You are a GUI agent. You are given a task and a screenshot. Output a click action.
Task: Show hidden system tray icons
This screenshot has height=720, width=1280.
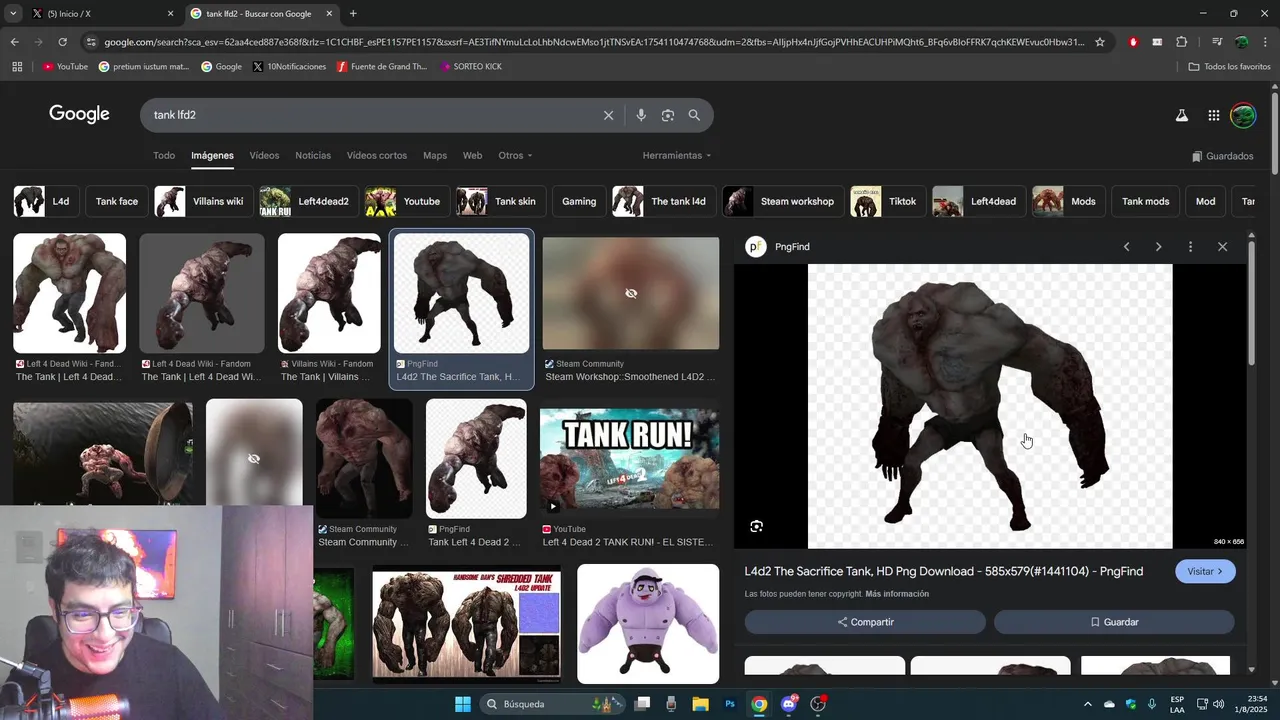(x=1088, y=704)
